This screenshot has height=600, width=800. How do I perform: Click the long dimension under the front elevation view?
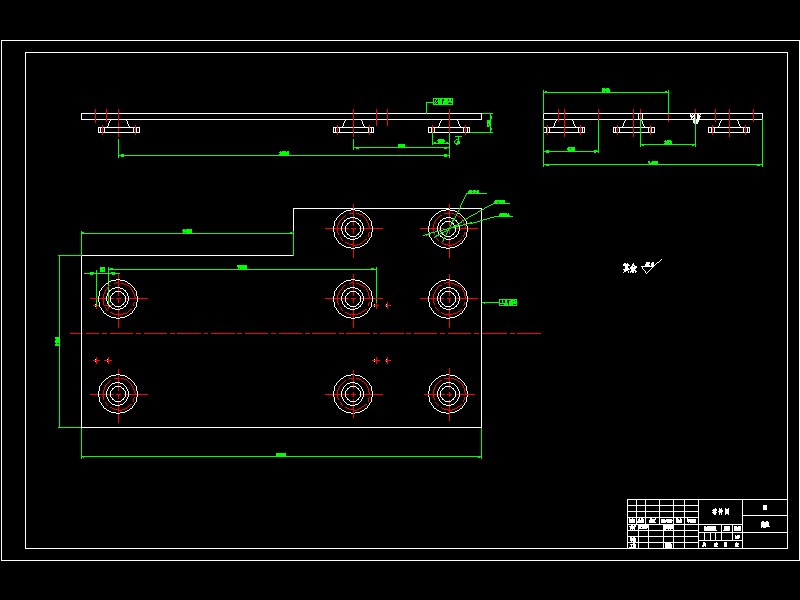[284, 154]
